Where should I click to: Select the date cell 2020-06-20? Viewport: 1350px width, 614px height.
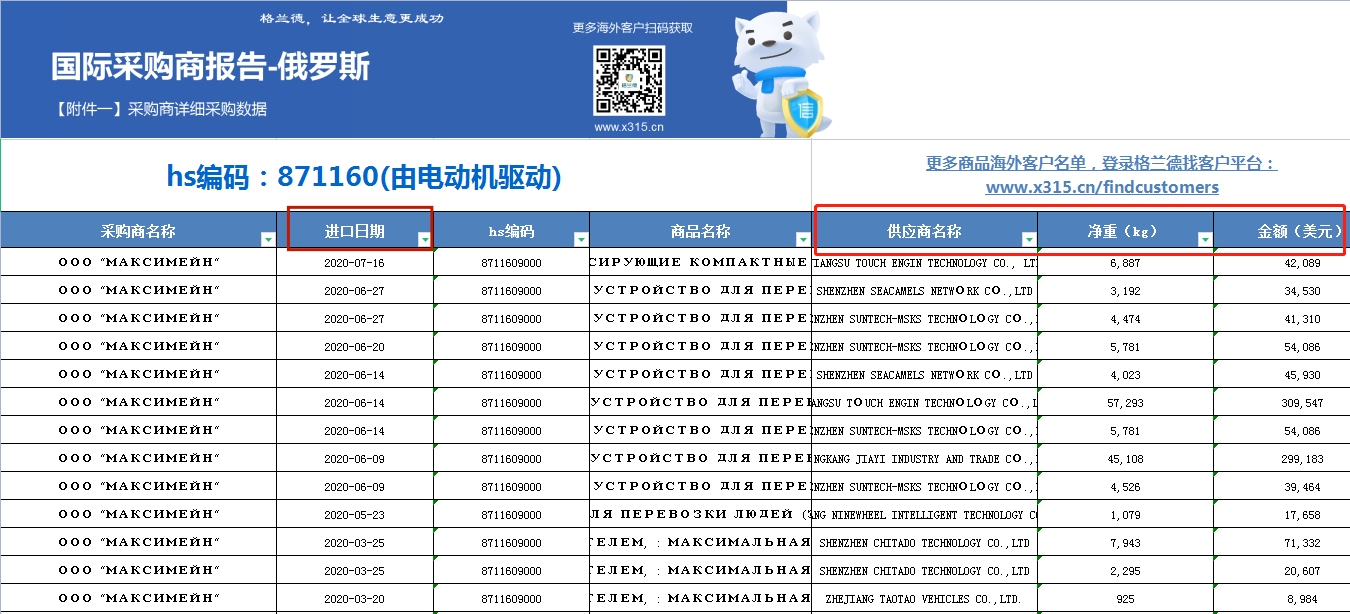[x=355, y=347]
